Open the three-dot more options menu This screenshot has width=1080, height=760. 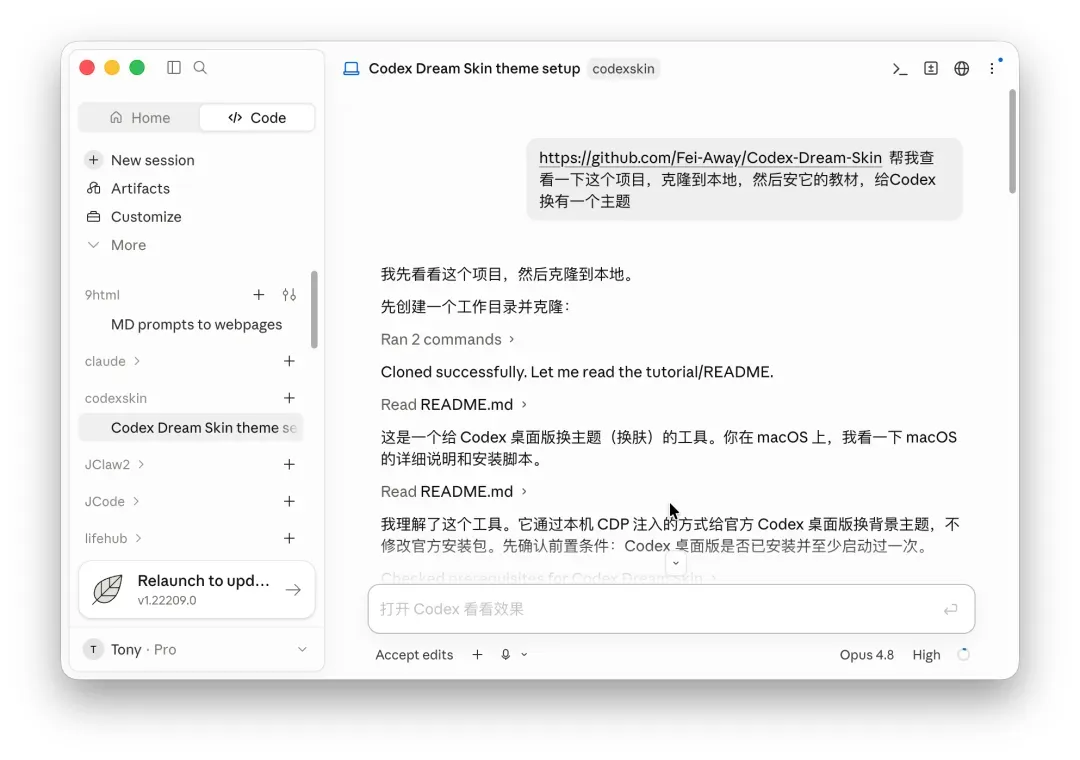pyautogui.click(x=993, y=68)
